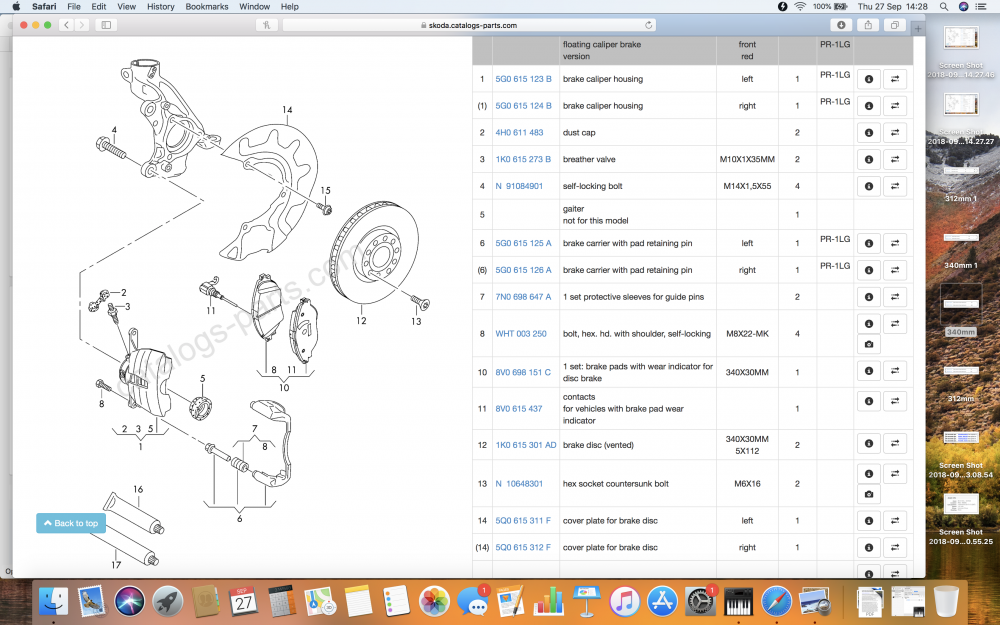This screenshot has height=625, width=1000.
Task: Open part link N 91084901
Action: (519, 186)
